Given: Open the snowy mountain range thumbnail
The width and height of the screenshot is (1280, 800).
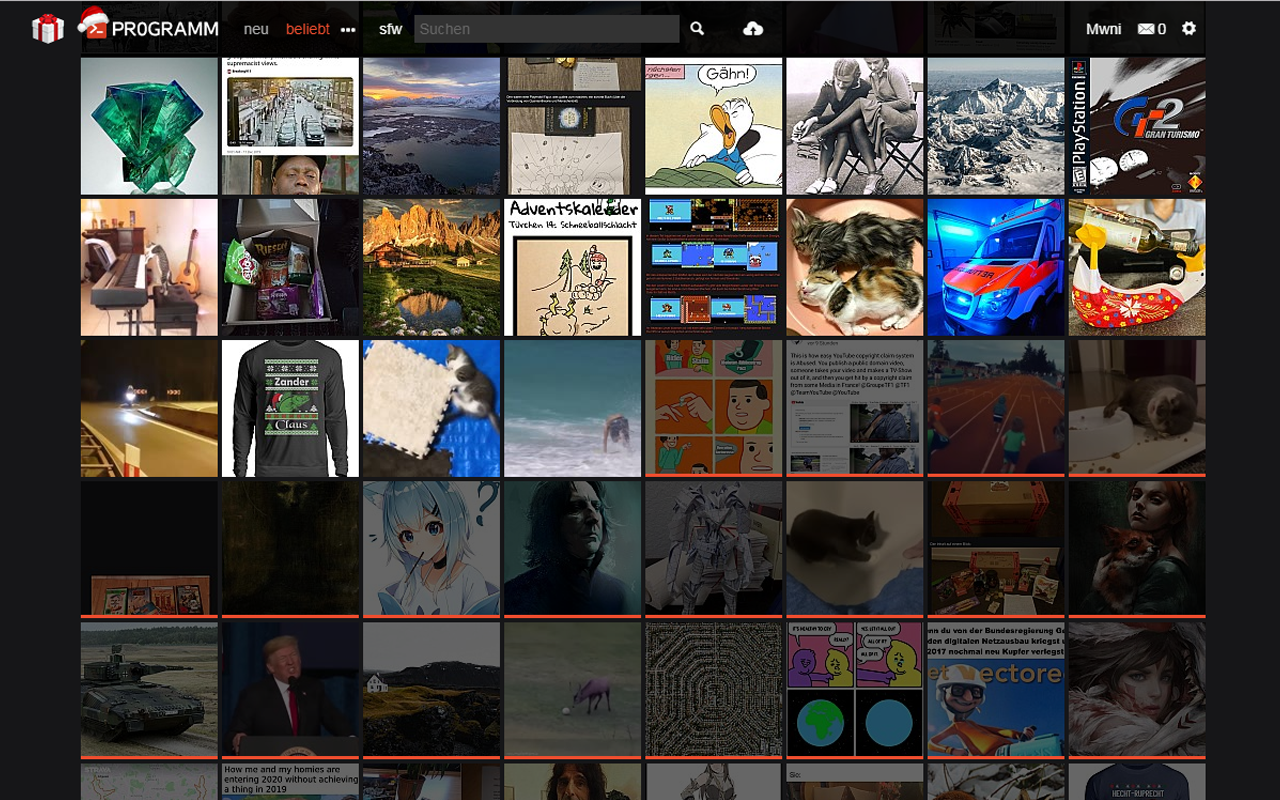Looking at the screenshot, I should click(996, 126).
